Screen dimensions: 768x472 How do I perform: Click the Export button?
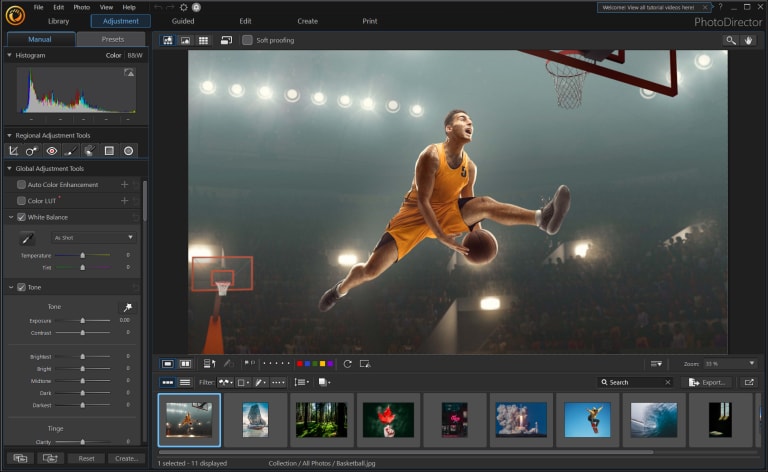706,382
